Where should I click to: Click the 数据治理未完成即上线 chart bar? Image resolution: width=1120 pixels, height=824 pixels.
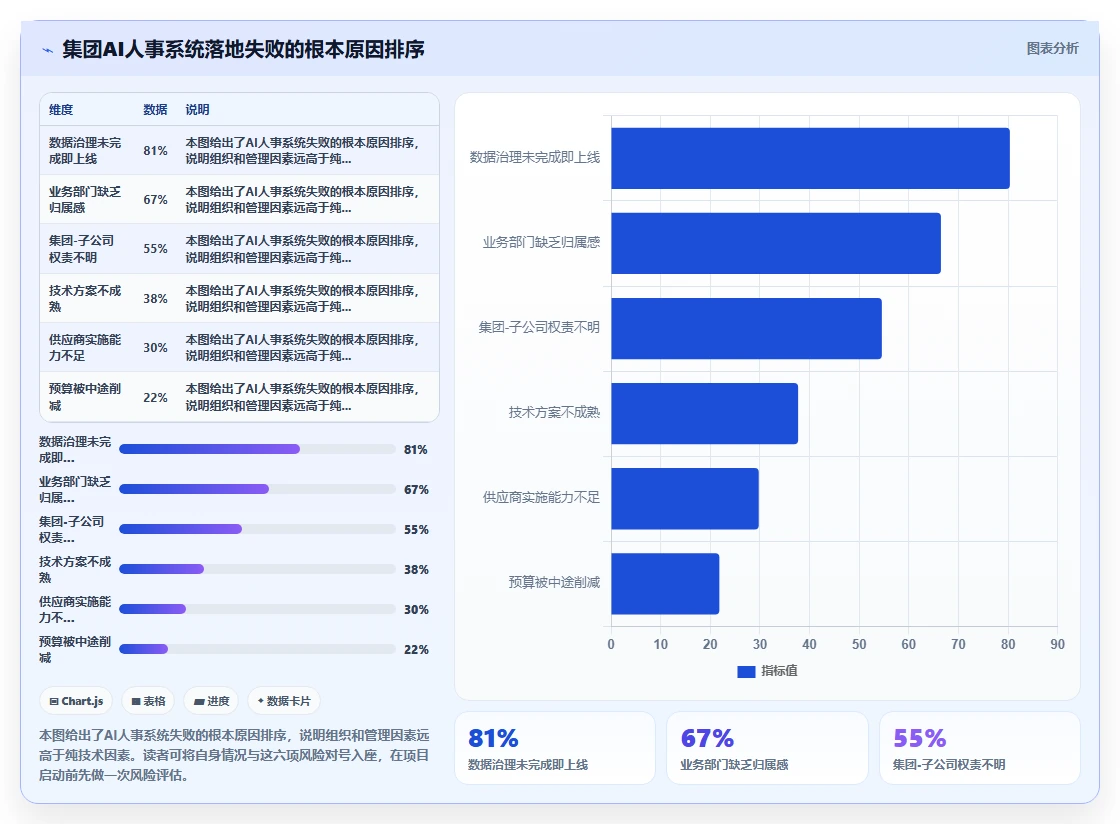pos(810,159)
